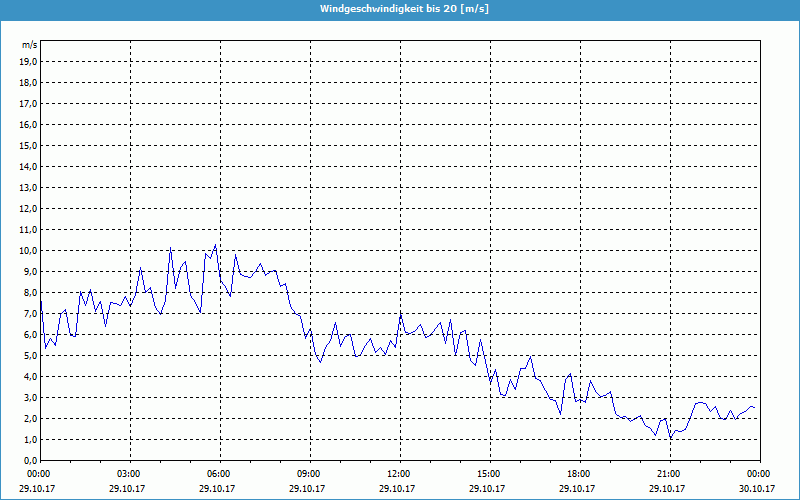The width and height of the screenshot is (800, 500).
Task: Click the 18:00 time axis label
Action: tap(579, 473)
